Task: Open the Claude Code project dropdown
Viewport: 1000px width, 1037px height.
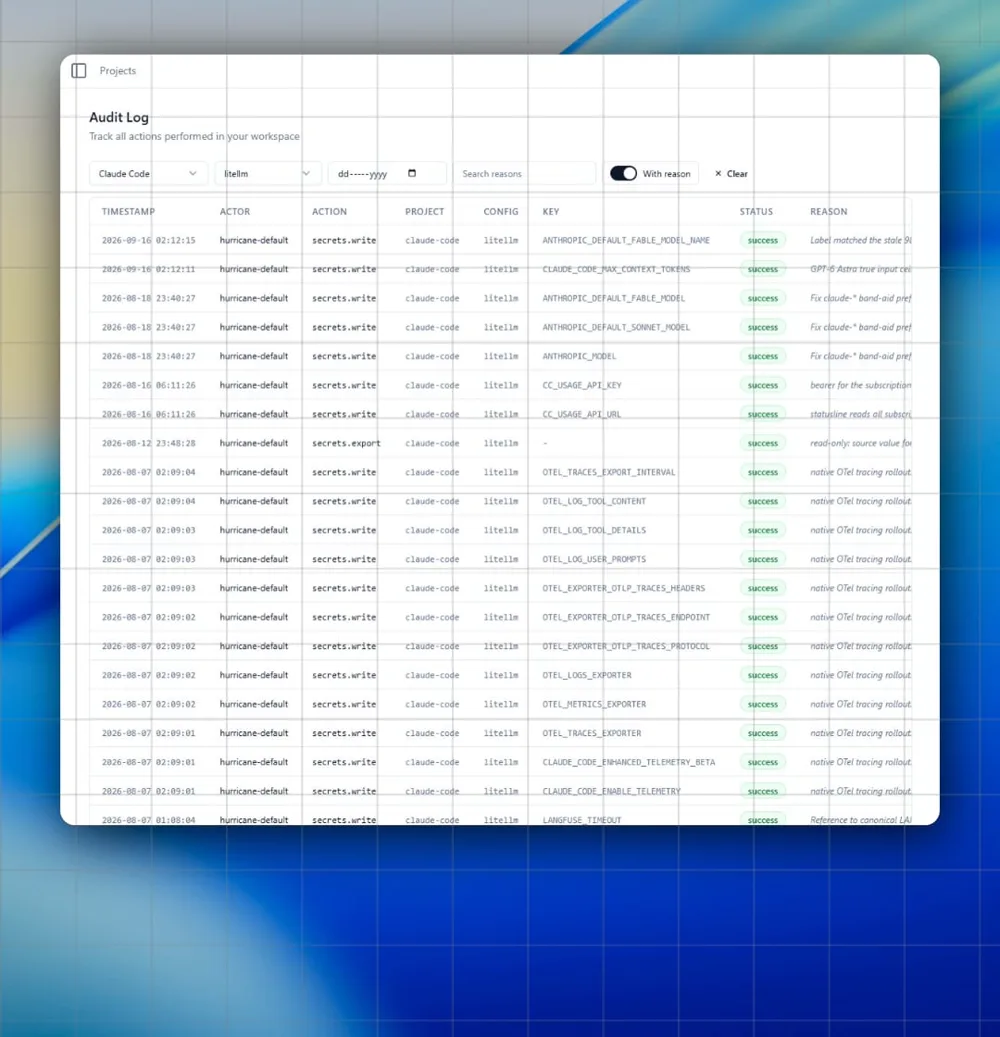Action: click(148, 173)
